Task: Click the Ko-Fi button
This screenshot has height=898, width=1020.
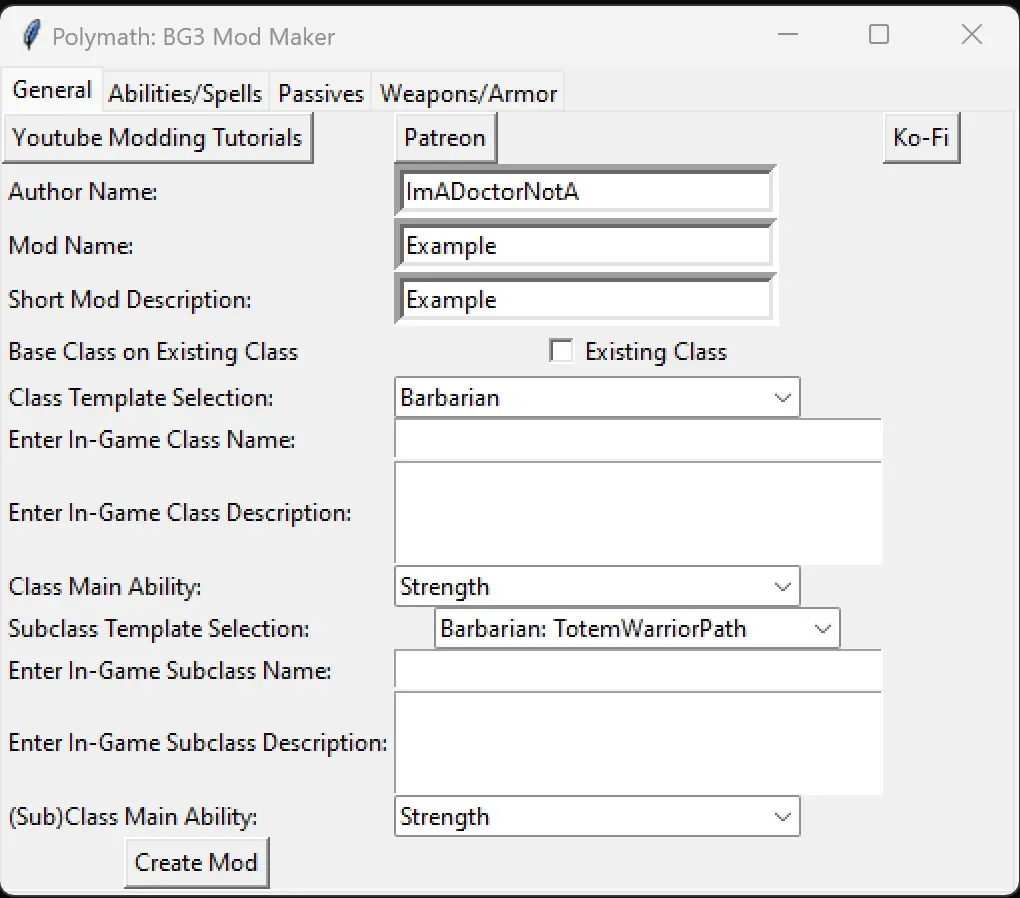Action: click(x=921, y=137)
